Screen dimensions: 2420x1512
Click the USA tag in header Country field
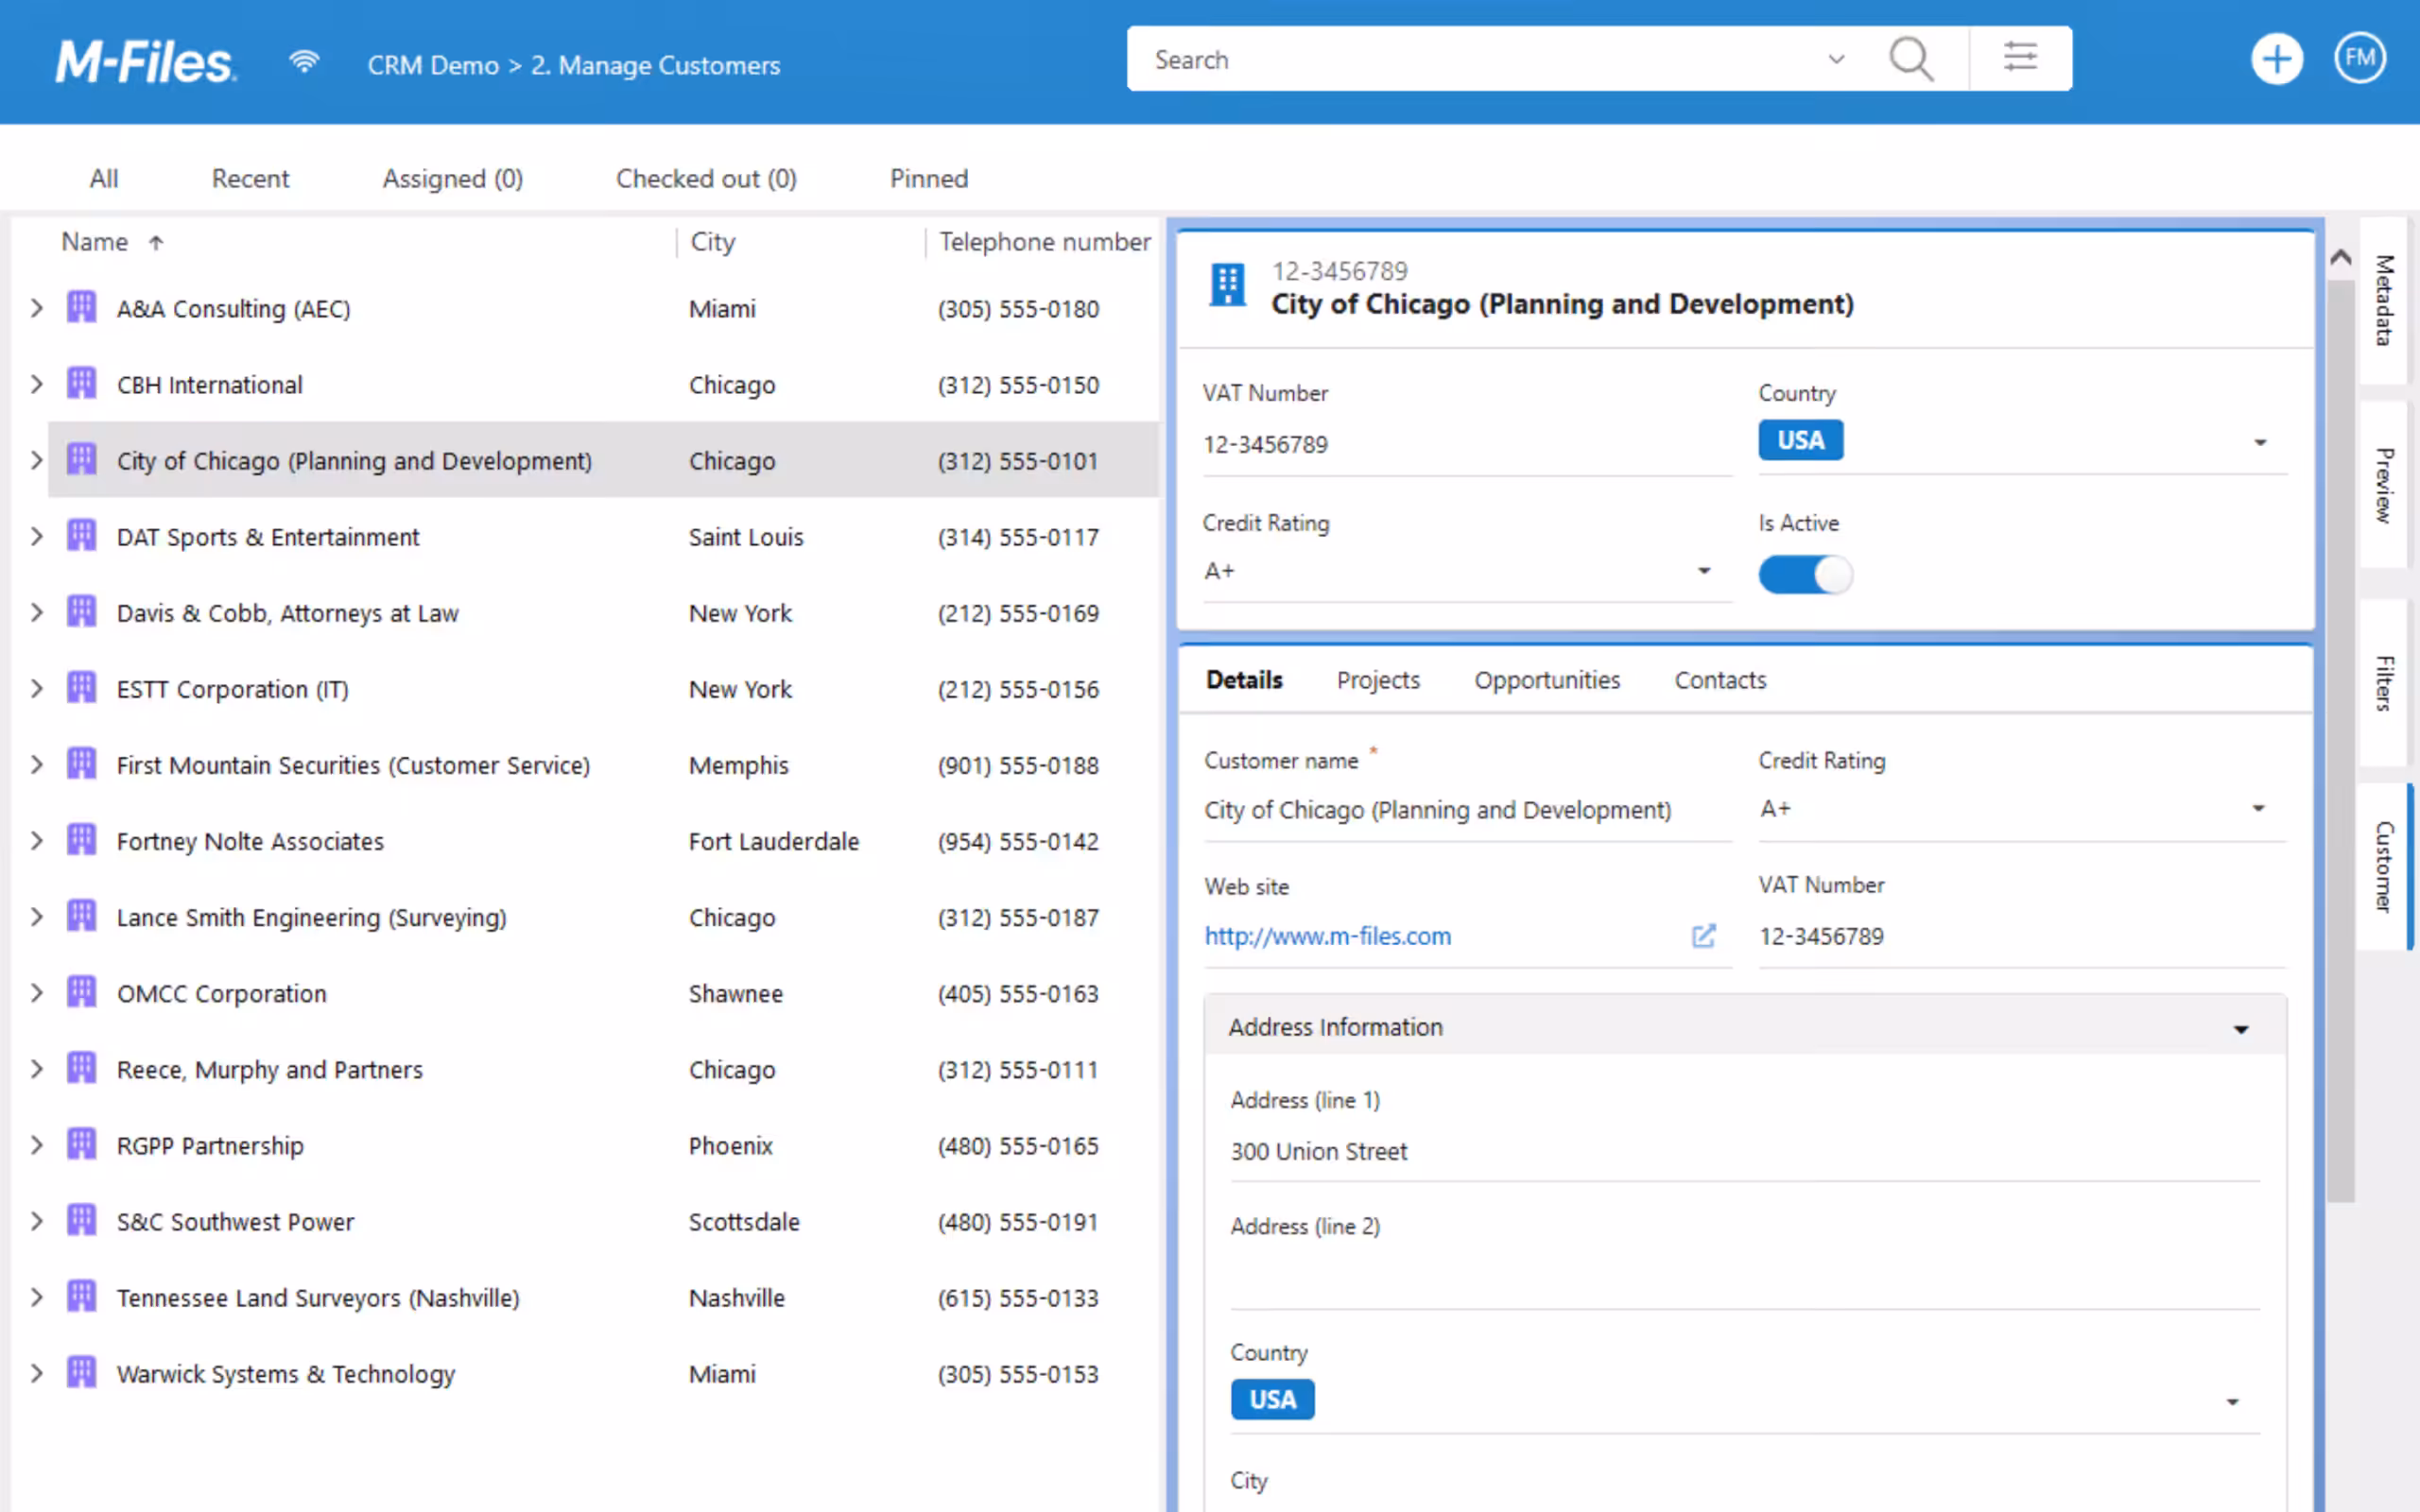(x=1800, y=440)
